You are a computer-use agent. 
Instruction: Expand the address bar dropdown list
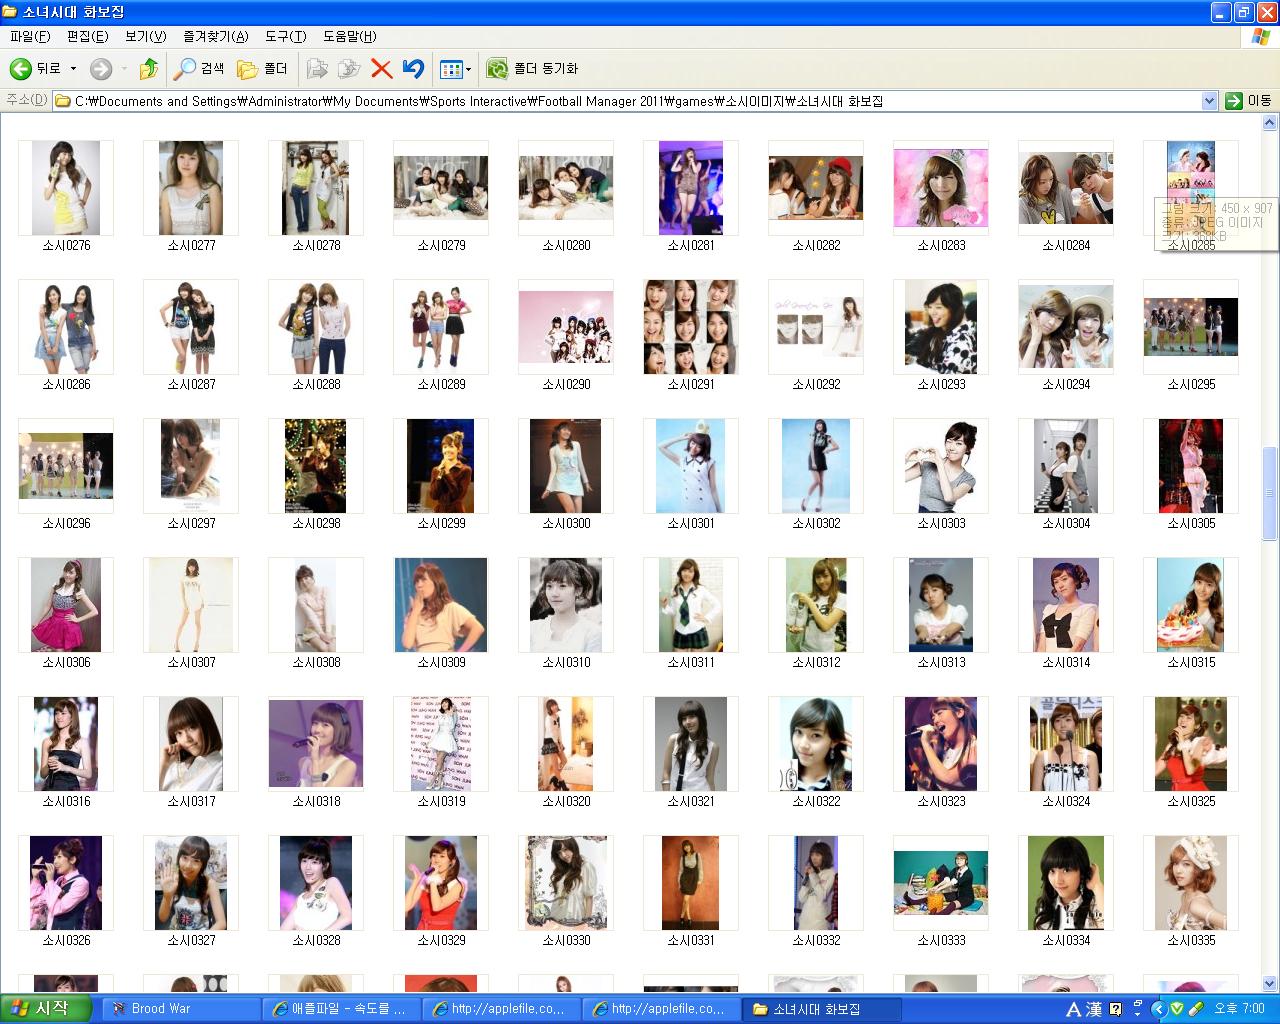[x=1208, y=101]
